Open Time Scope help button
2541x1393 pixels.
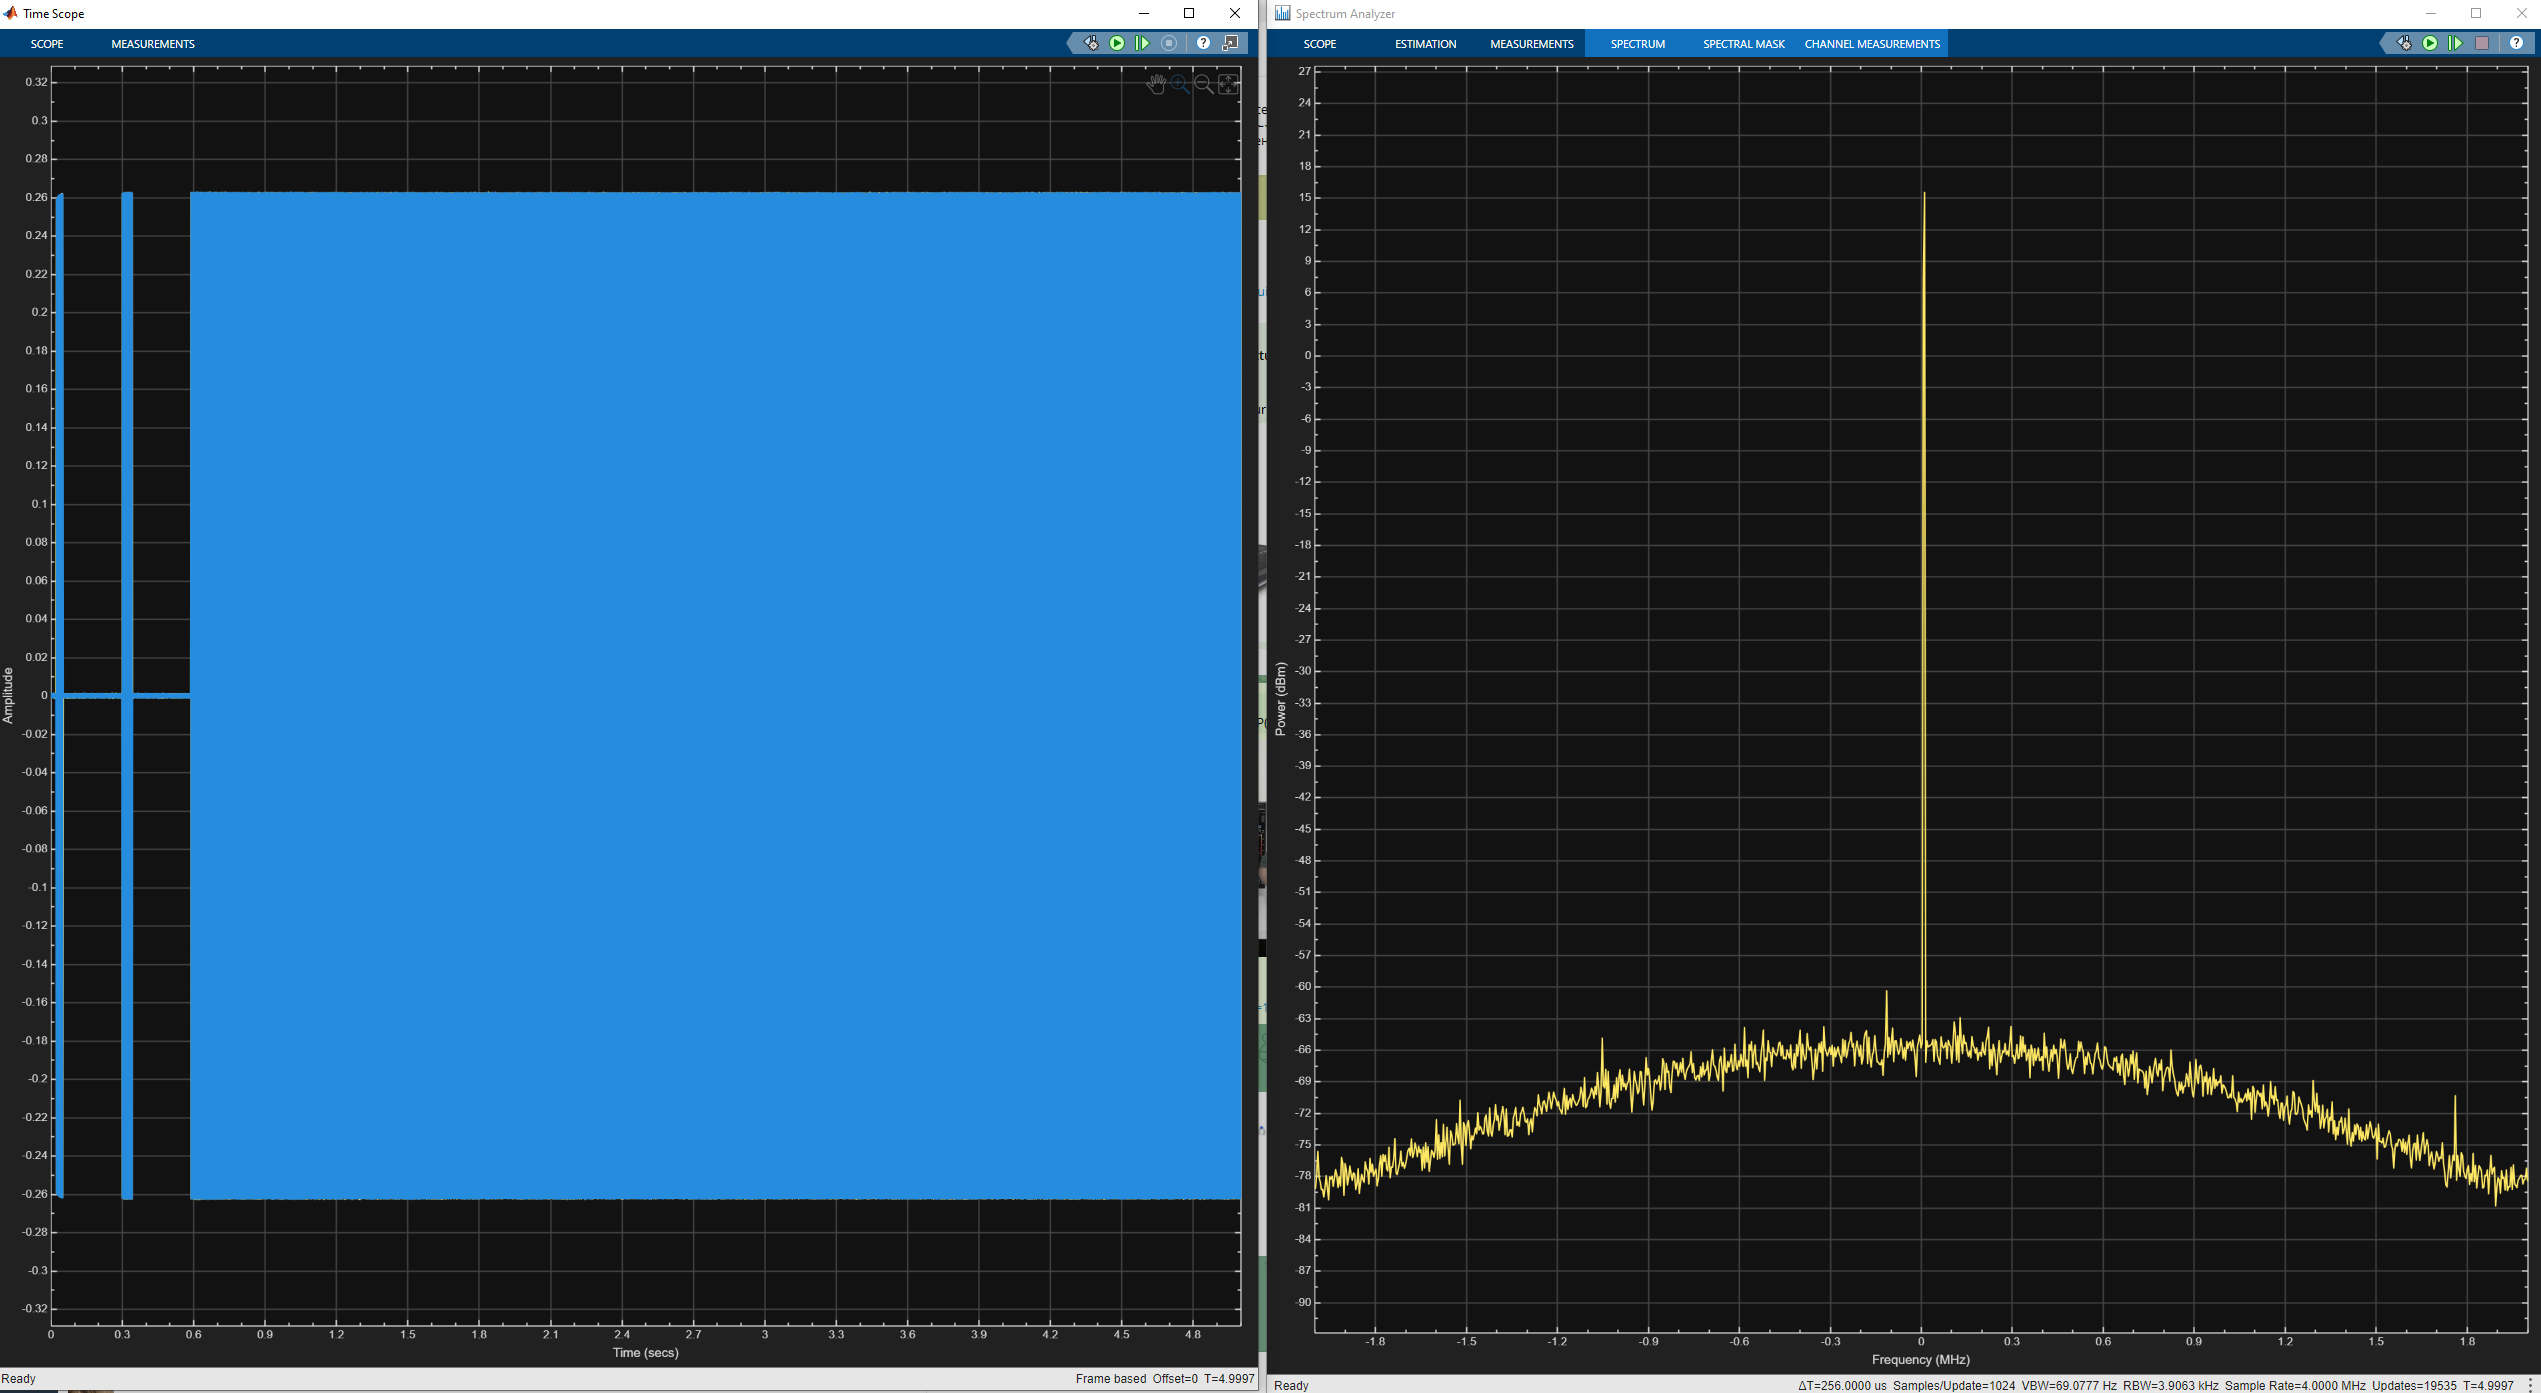point(1203,43)
